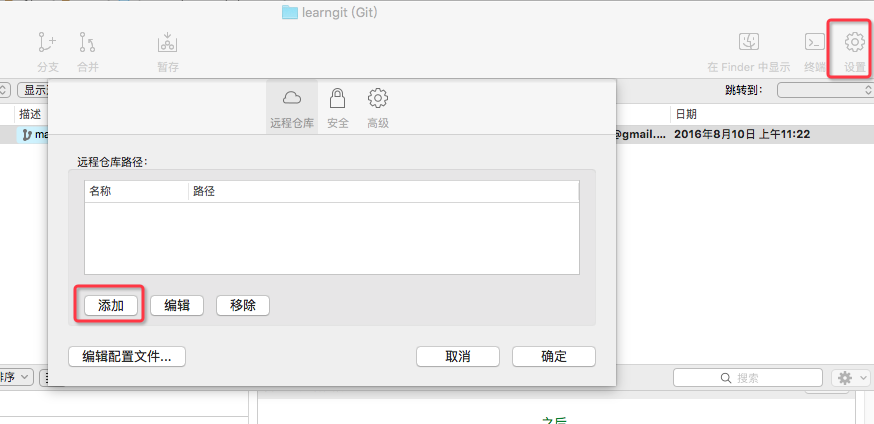Click Edit Config File (编辑配置文件...) button

tap(127, 357)
